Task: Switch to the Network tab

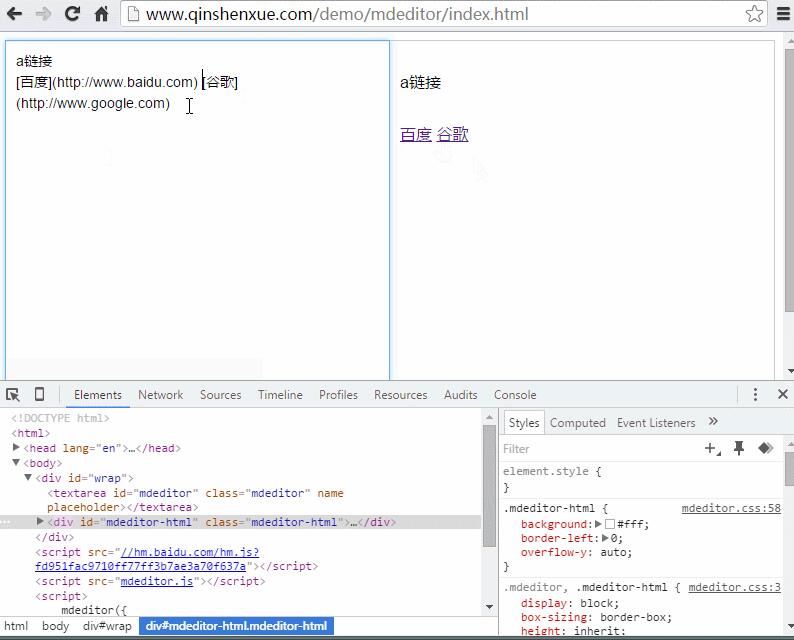Action: click(x=160, y=395)
